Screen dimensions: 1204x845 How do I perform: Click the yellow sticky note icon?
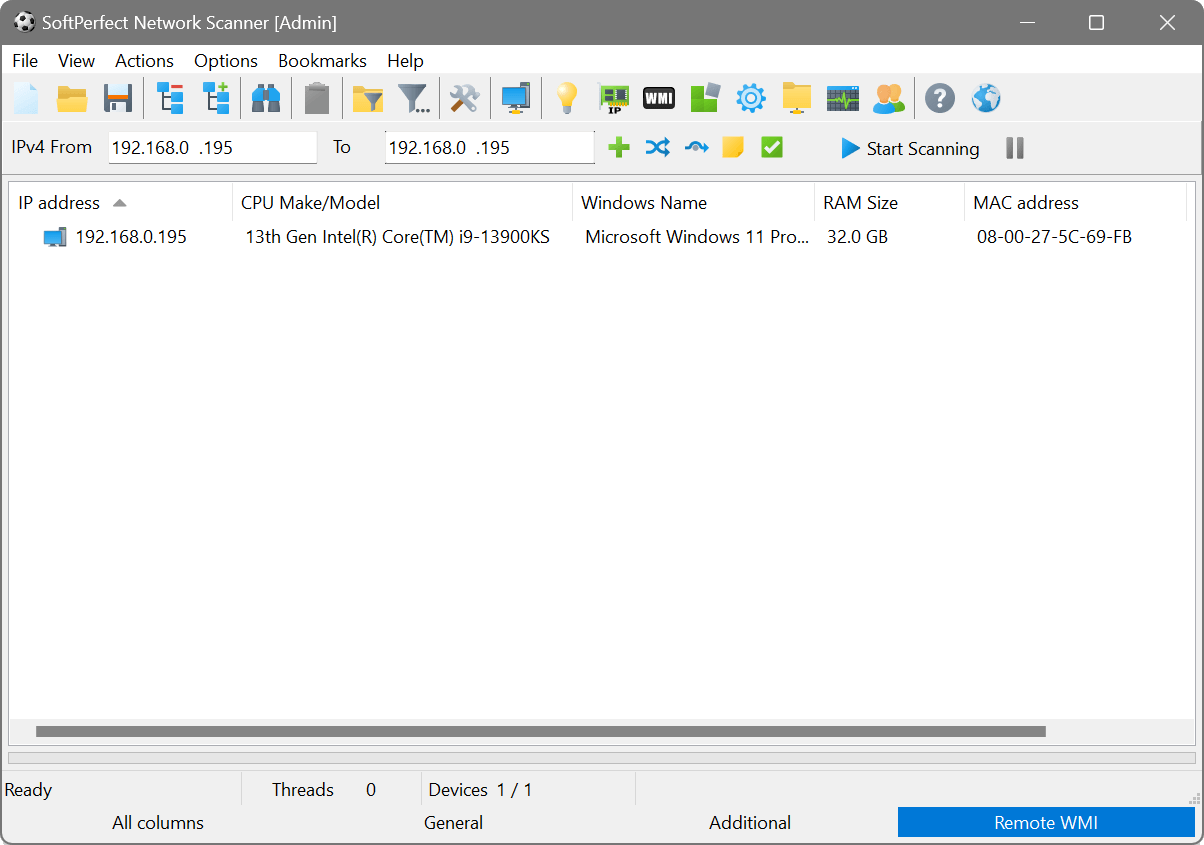coord(733,148)
